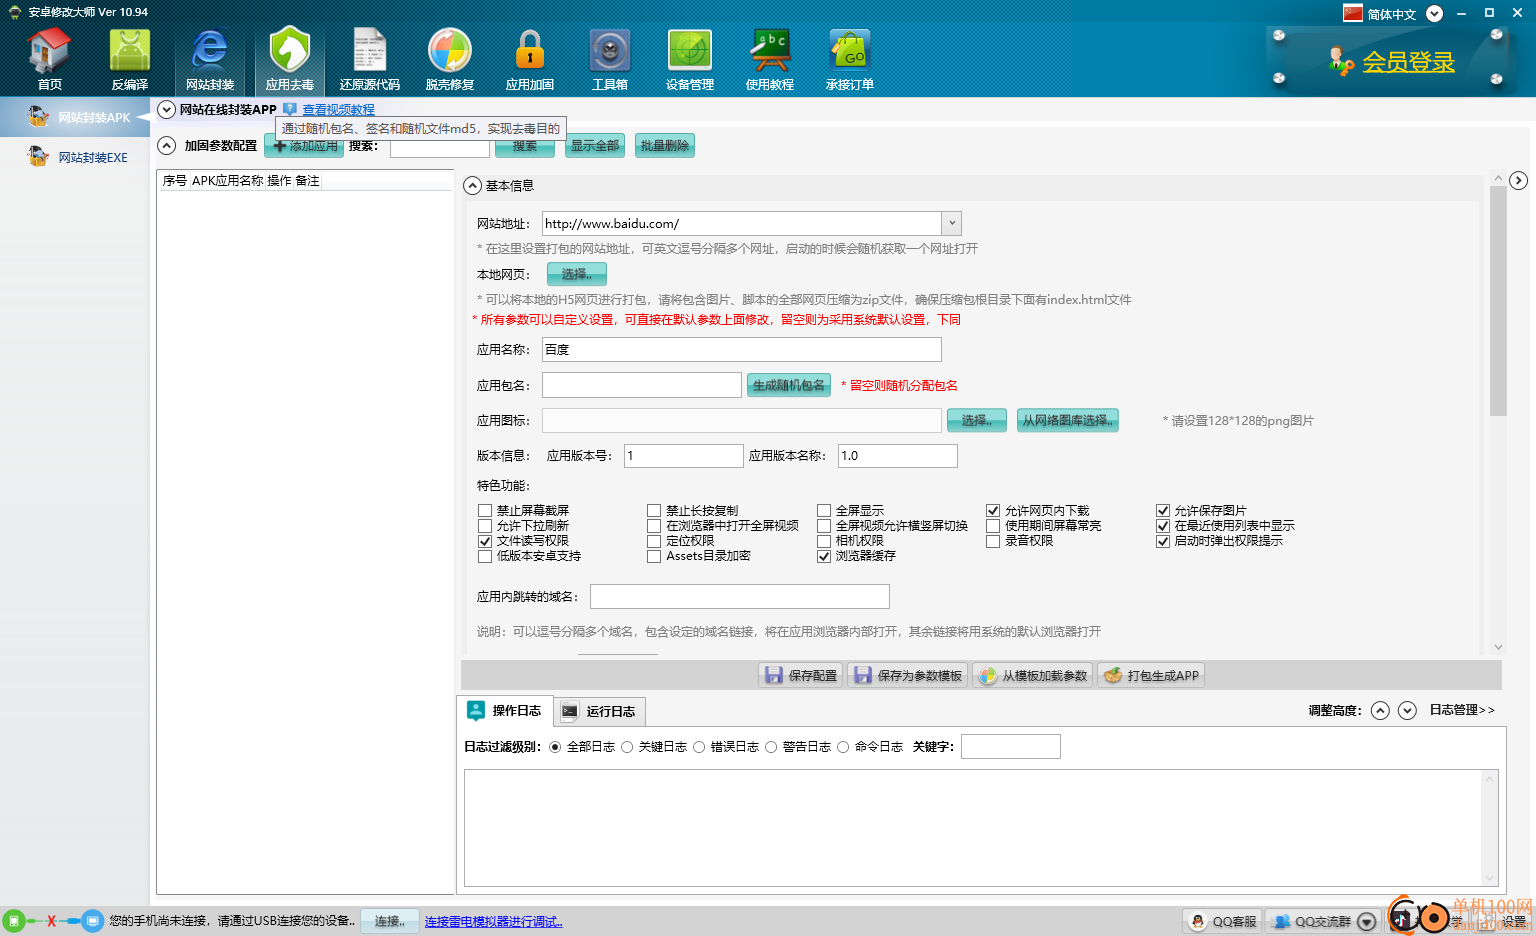The image size is (1536, 936).
Task: Open the QQ交流群 dropdown arrow
Action: click(x=1367, y=922)
